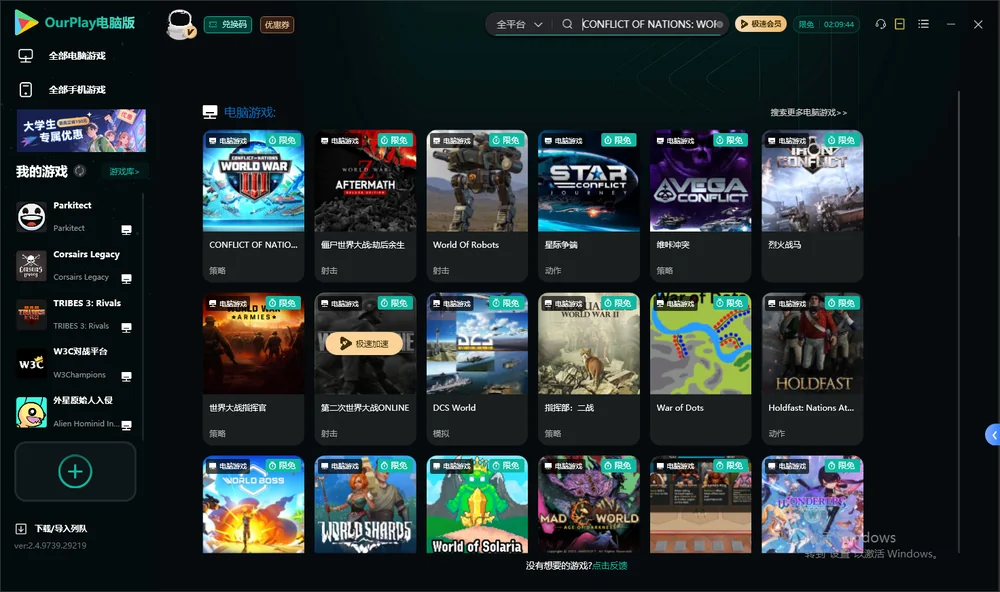Open the 世界大战指挥官 game card
This screenshot has width=1000, height=592.
(253, 368)
